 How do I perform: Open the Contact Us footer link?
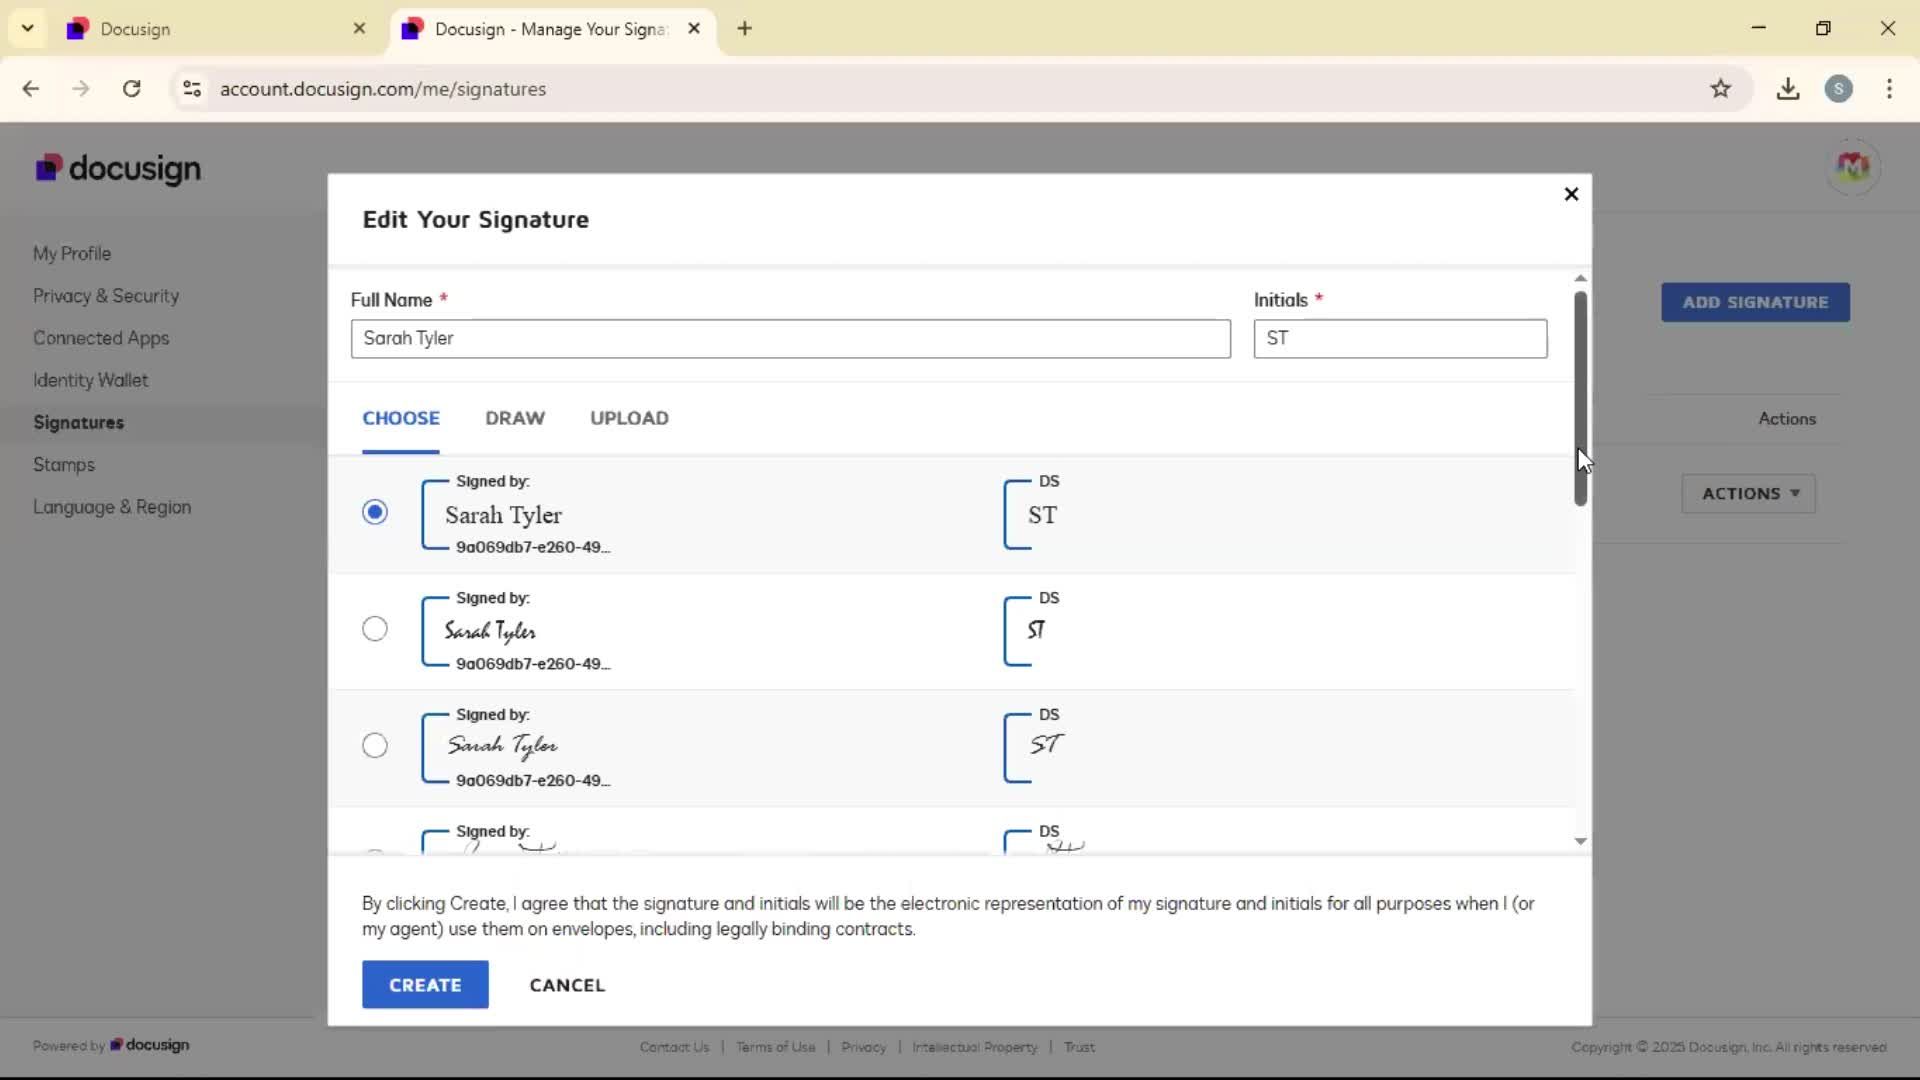(674, 1047)
